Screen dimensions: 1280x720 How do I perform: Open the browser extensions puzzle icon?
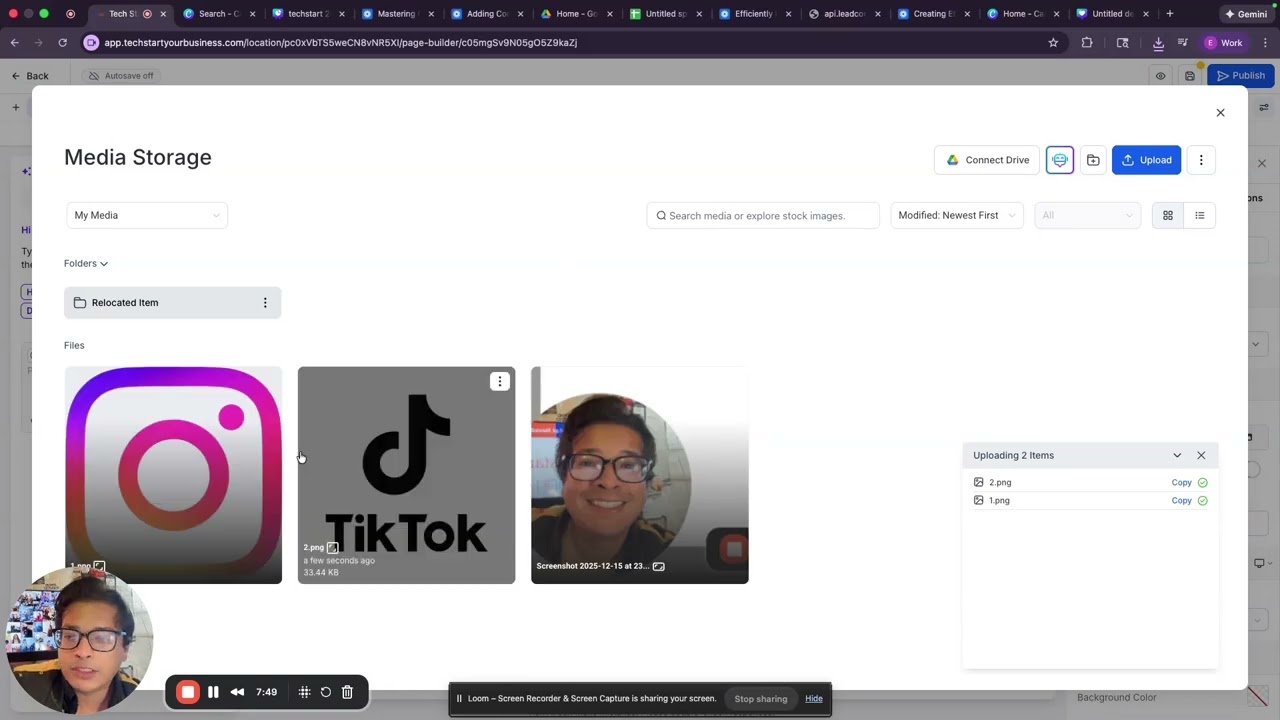pos(1087,43)
